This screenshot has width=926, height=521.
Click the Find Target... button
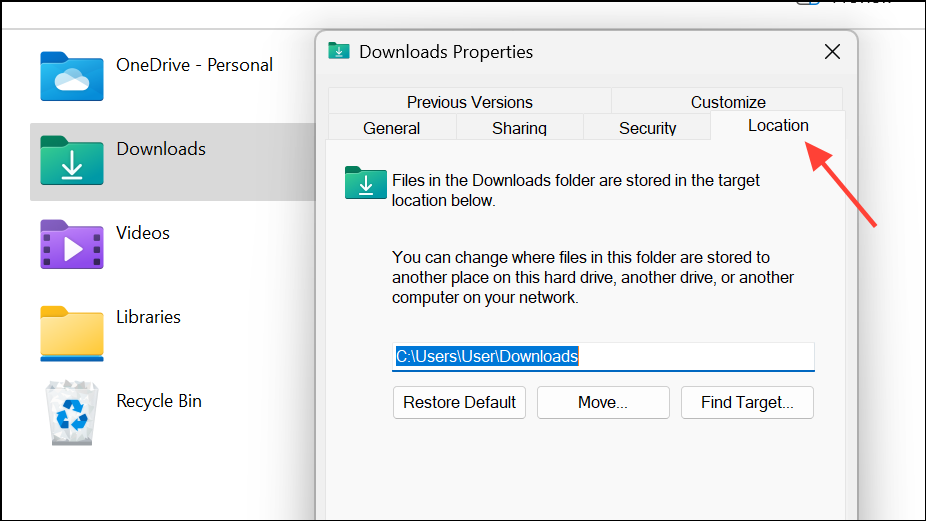747,402
